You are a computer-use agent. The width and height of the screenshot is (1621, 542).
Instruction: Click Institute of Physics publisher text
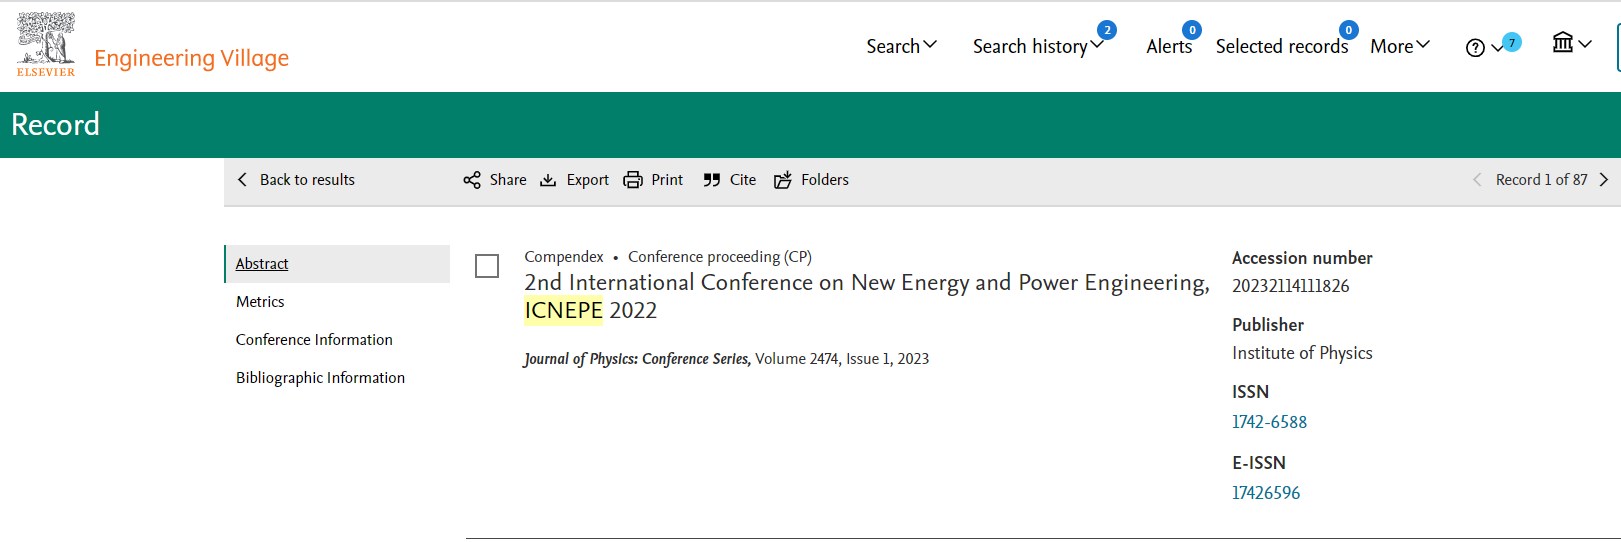coord(1302,353)
